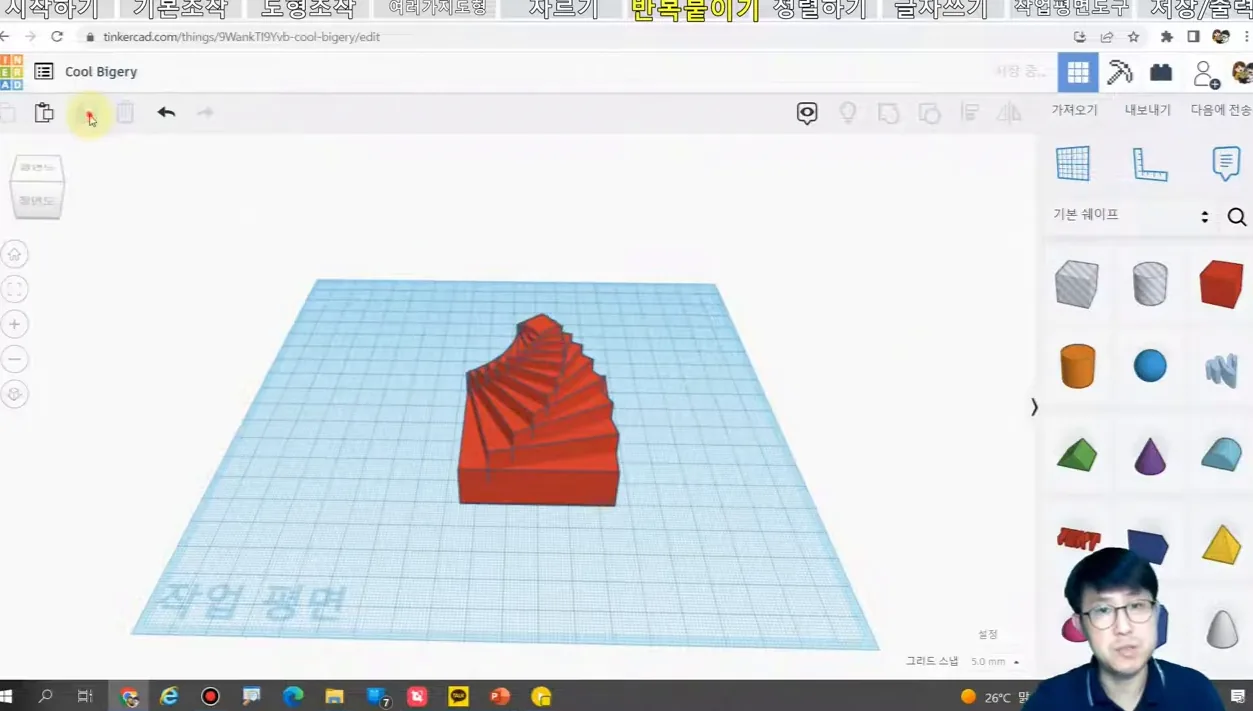
Task: Select the scribble shape
Action: point(1222,370)
